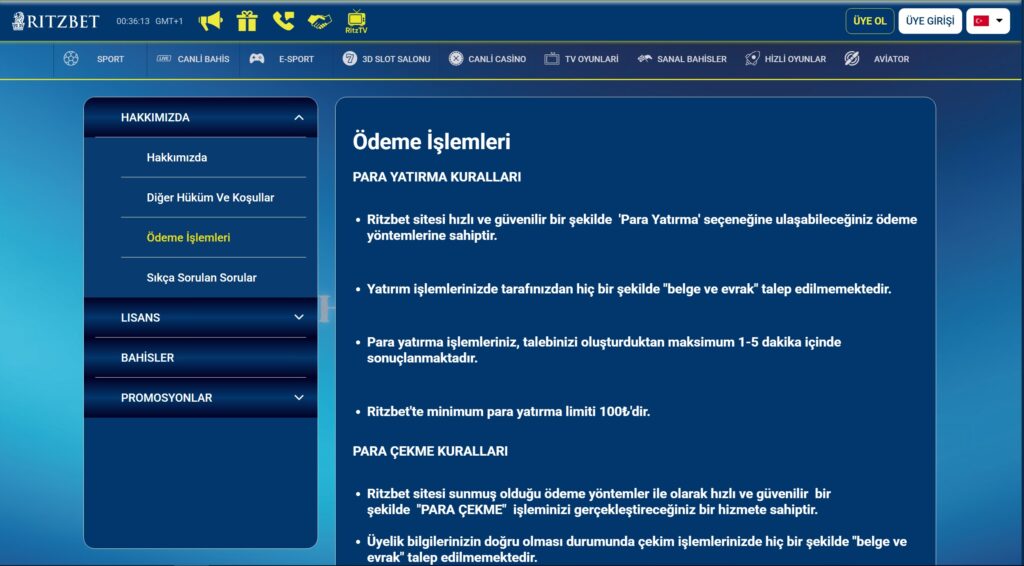Click the 3D Slot Salonu seven icon

click(349, 59)
